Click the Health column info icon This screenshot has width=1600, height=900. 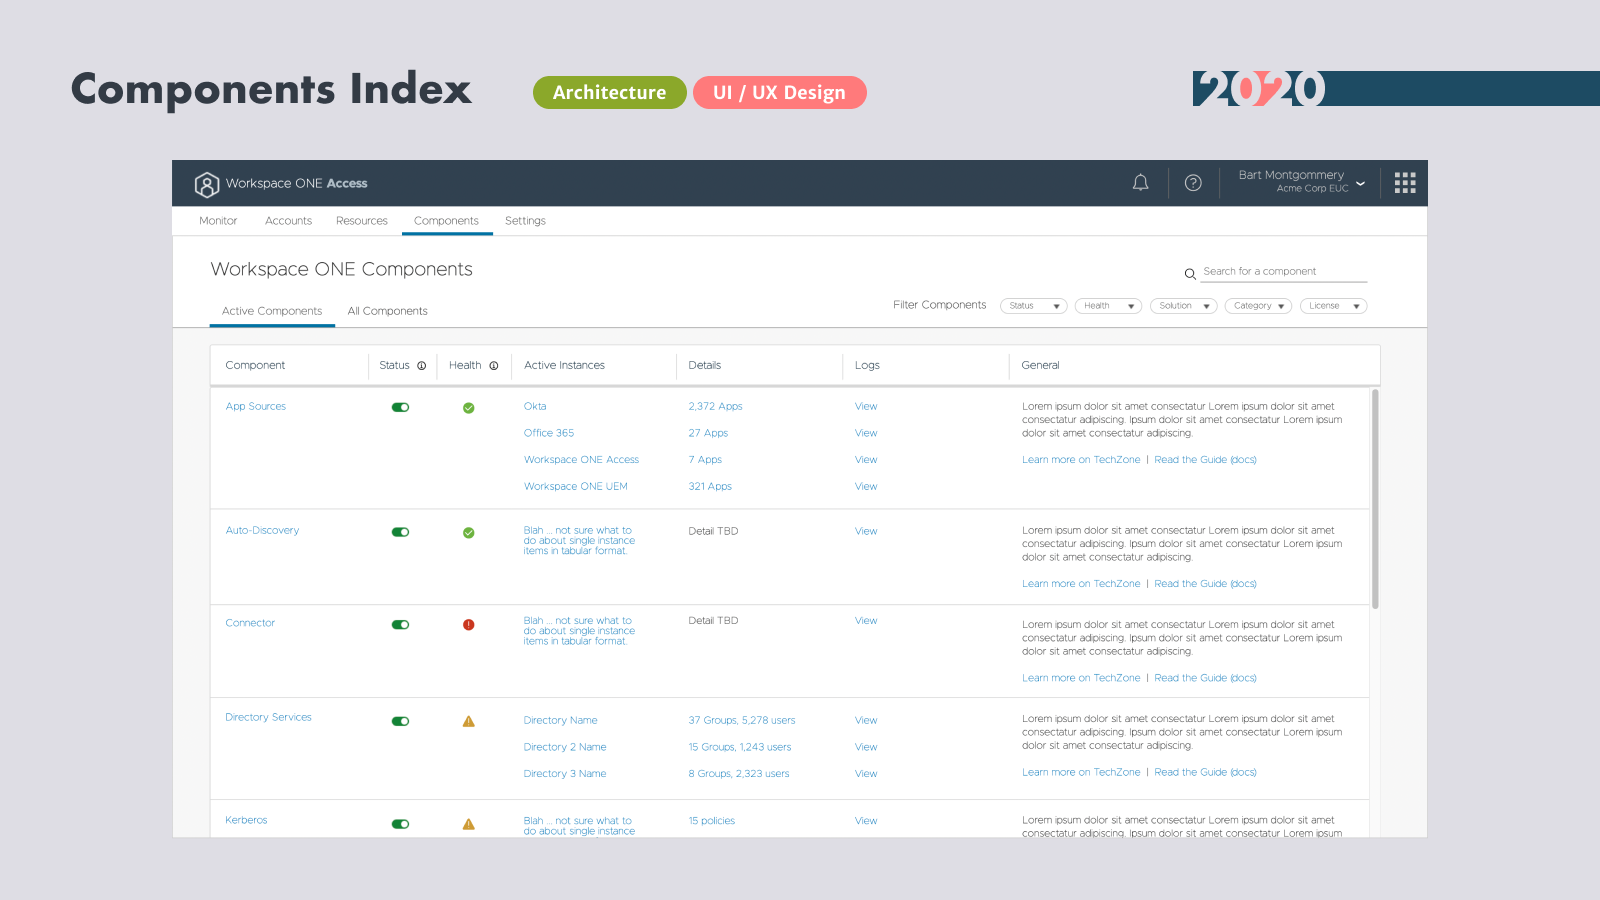click(494, 366)
